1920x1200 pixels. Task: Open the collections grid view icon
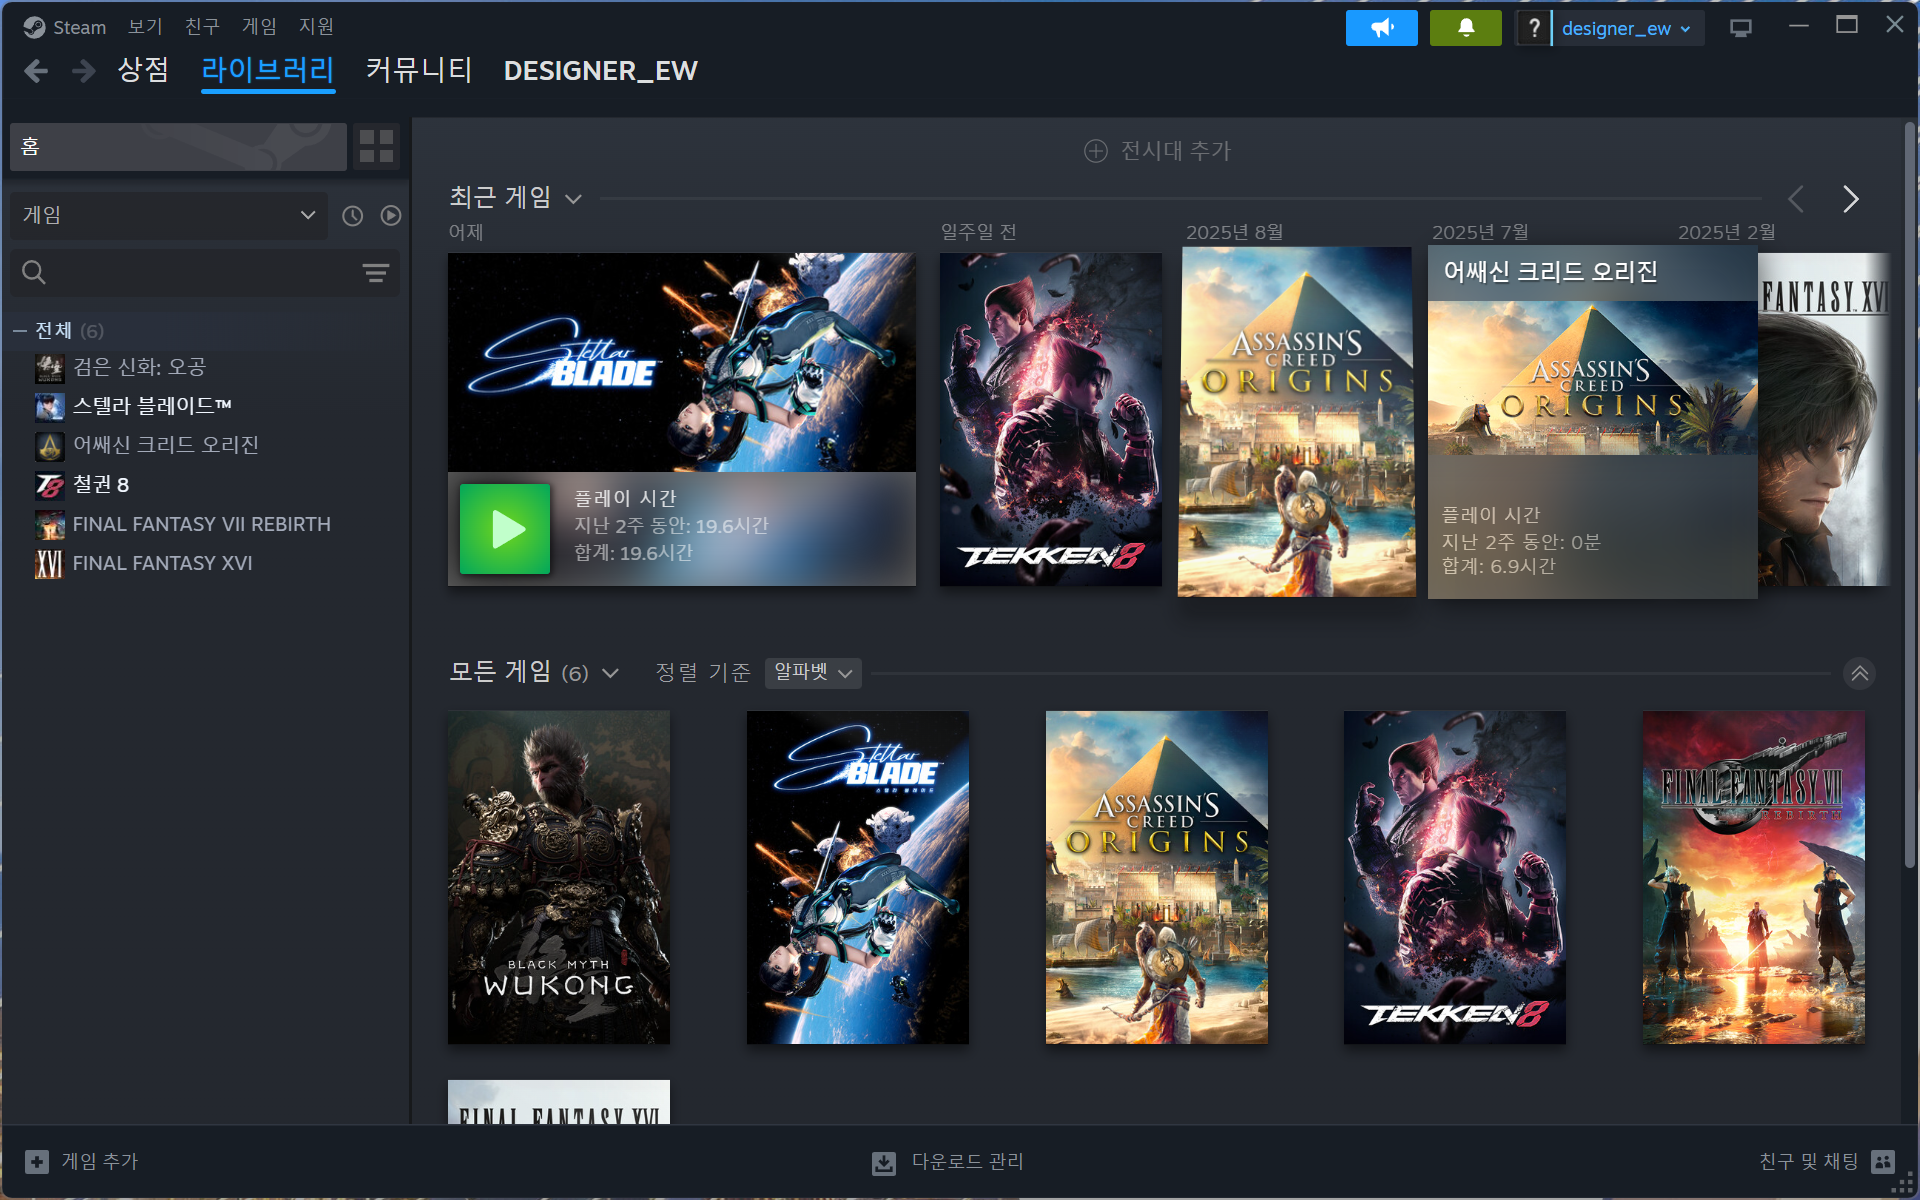tap(376, 147)
